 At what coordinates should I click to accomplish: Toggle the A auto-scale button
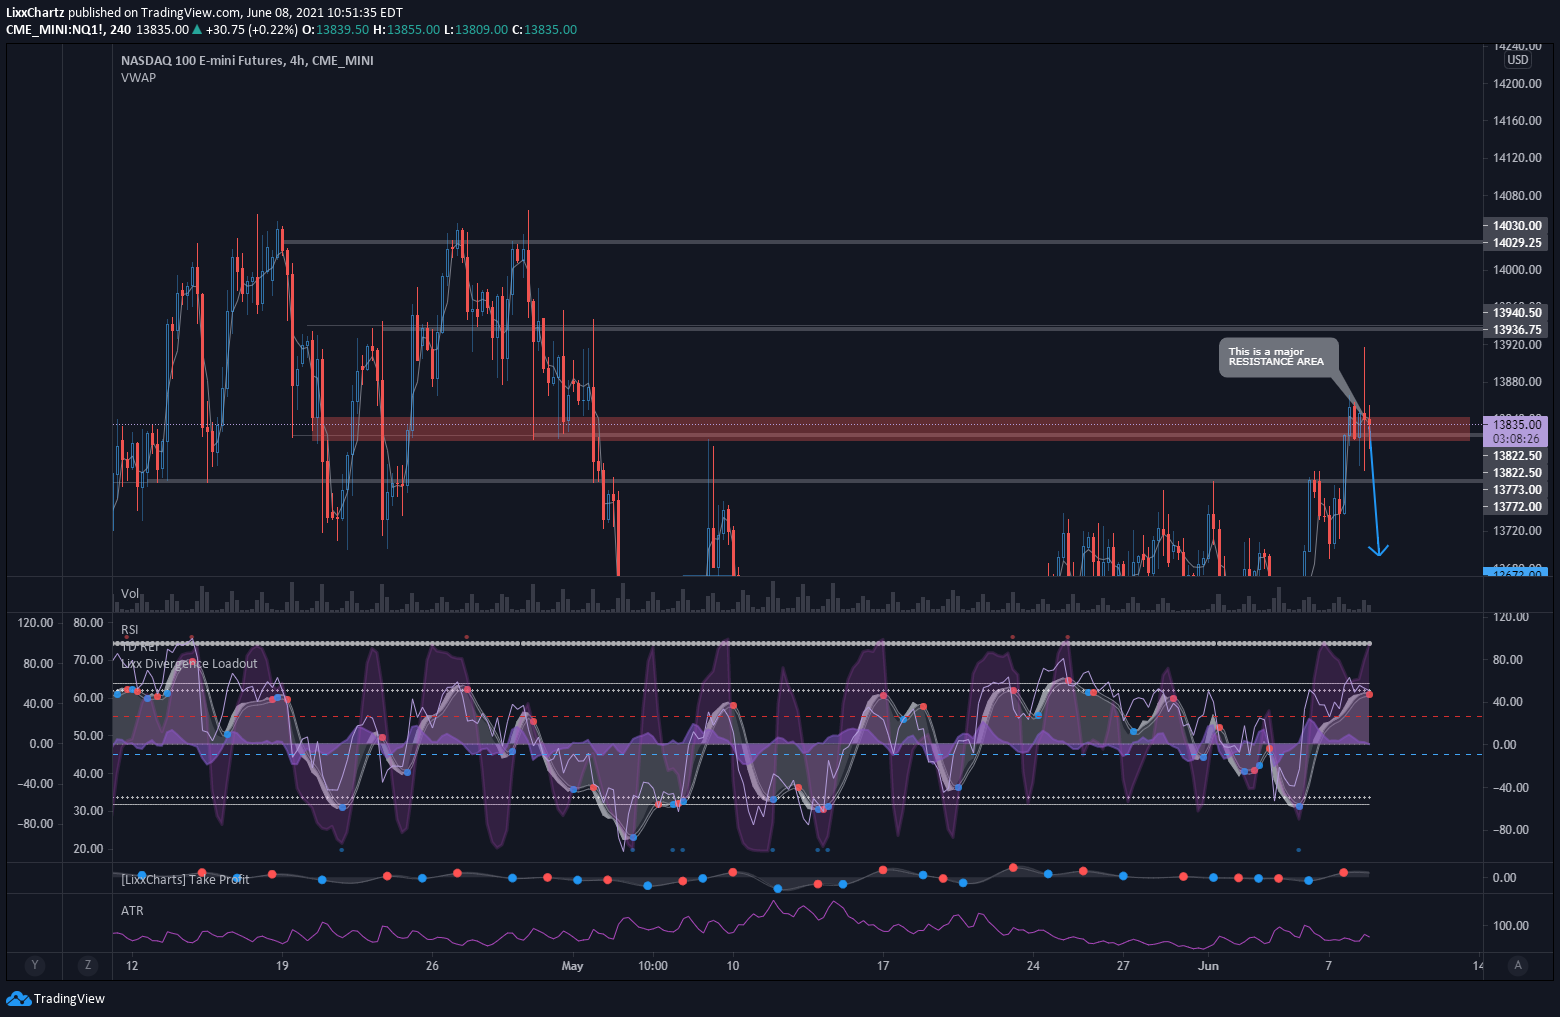(x=1518, y=965)
